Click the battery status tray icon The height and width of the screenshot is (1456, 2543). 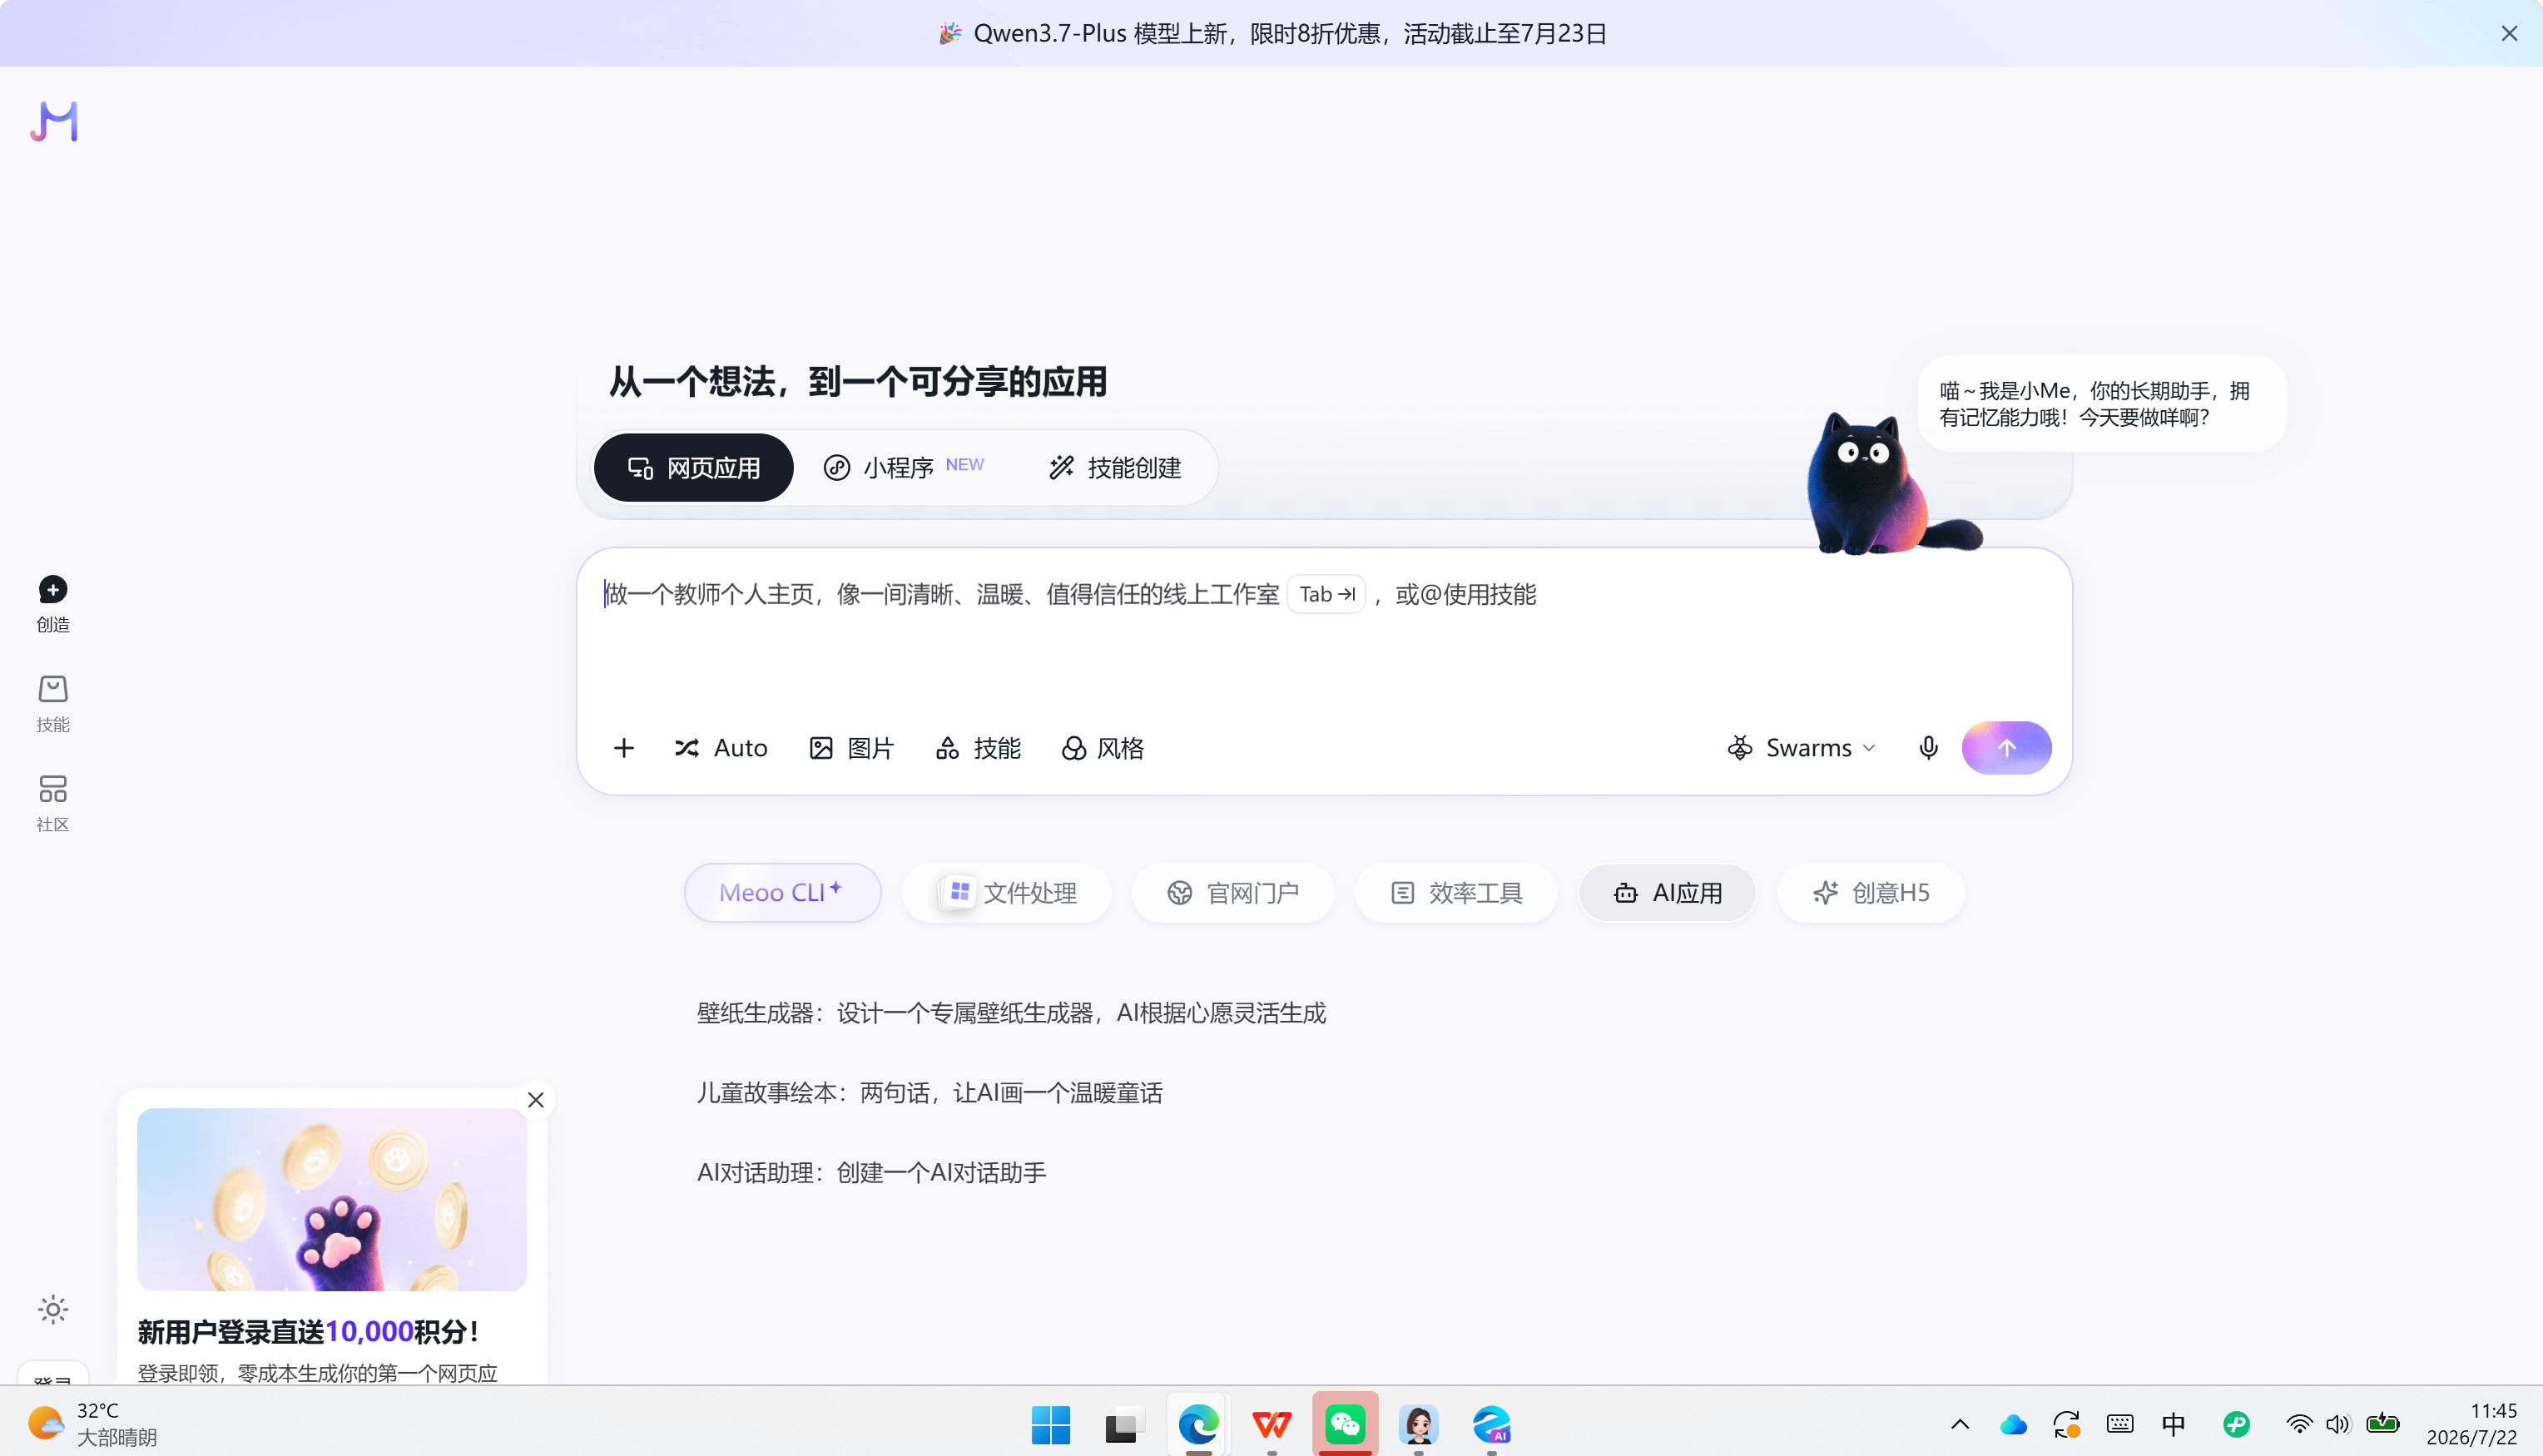[2382, 1424]
